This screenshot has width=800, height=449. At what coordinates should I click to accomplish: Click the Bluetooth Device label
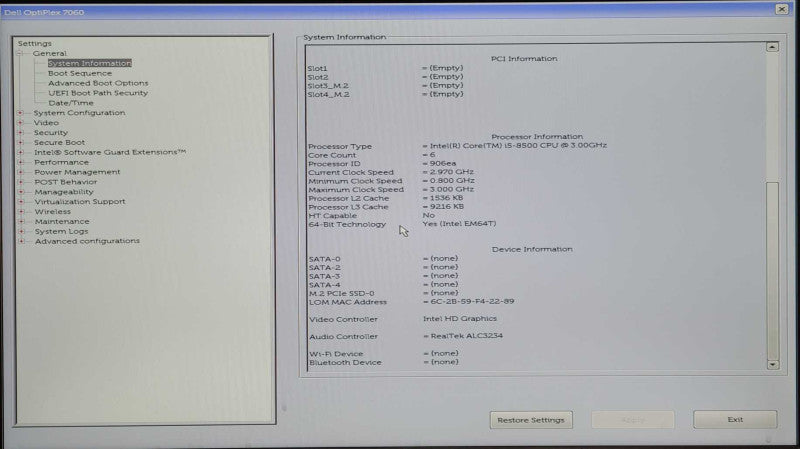point(345,362)
